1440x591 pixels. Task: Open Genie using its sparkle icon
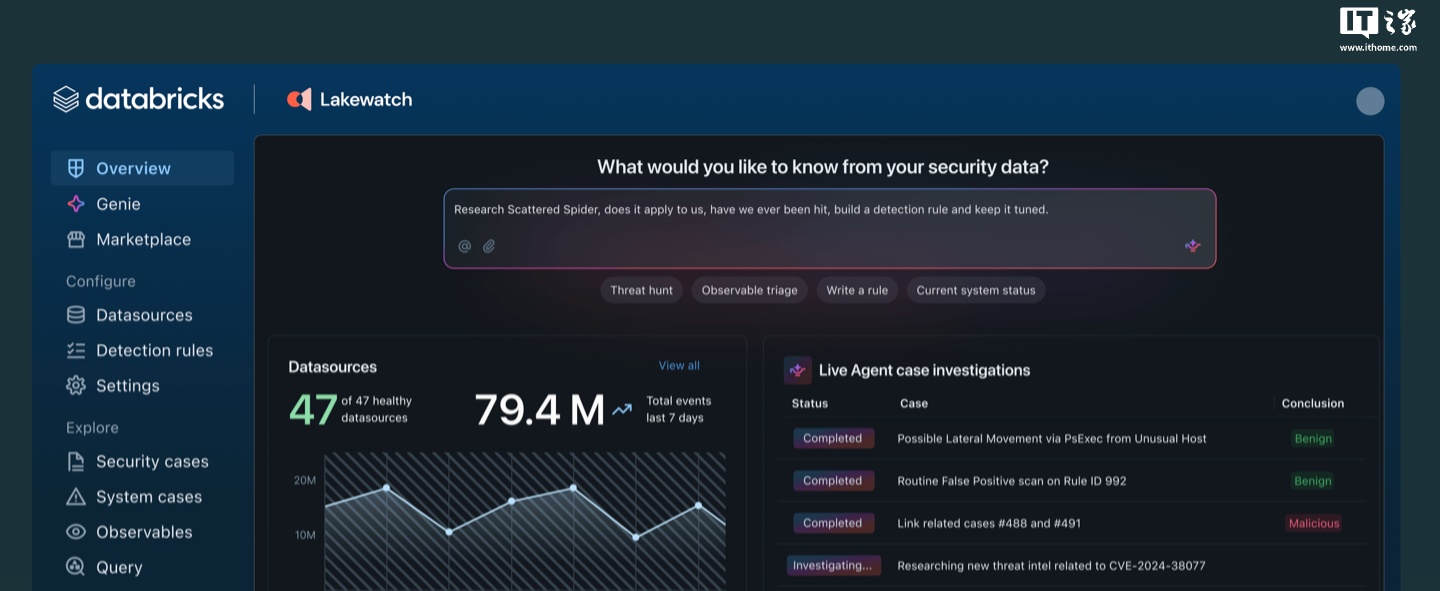[x=76, y=204]
